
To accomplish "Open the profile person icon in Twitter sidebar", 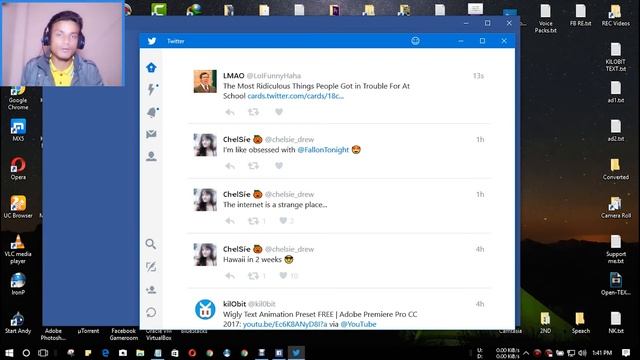I will (151, 156).
